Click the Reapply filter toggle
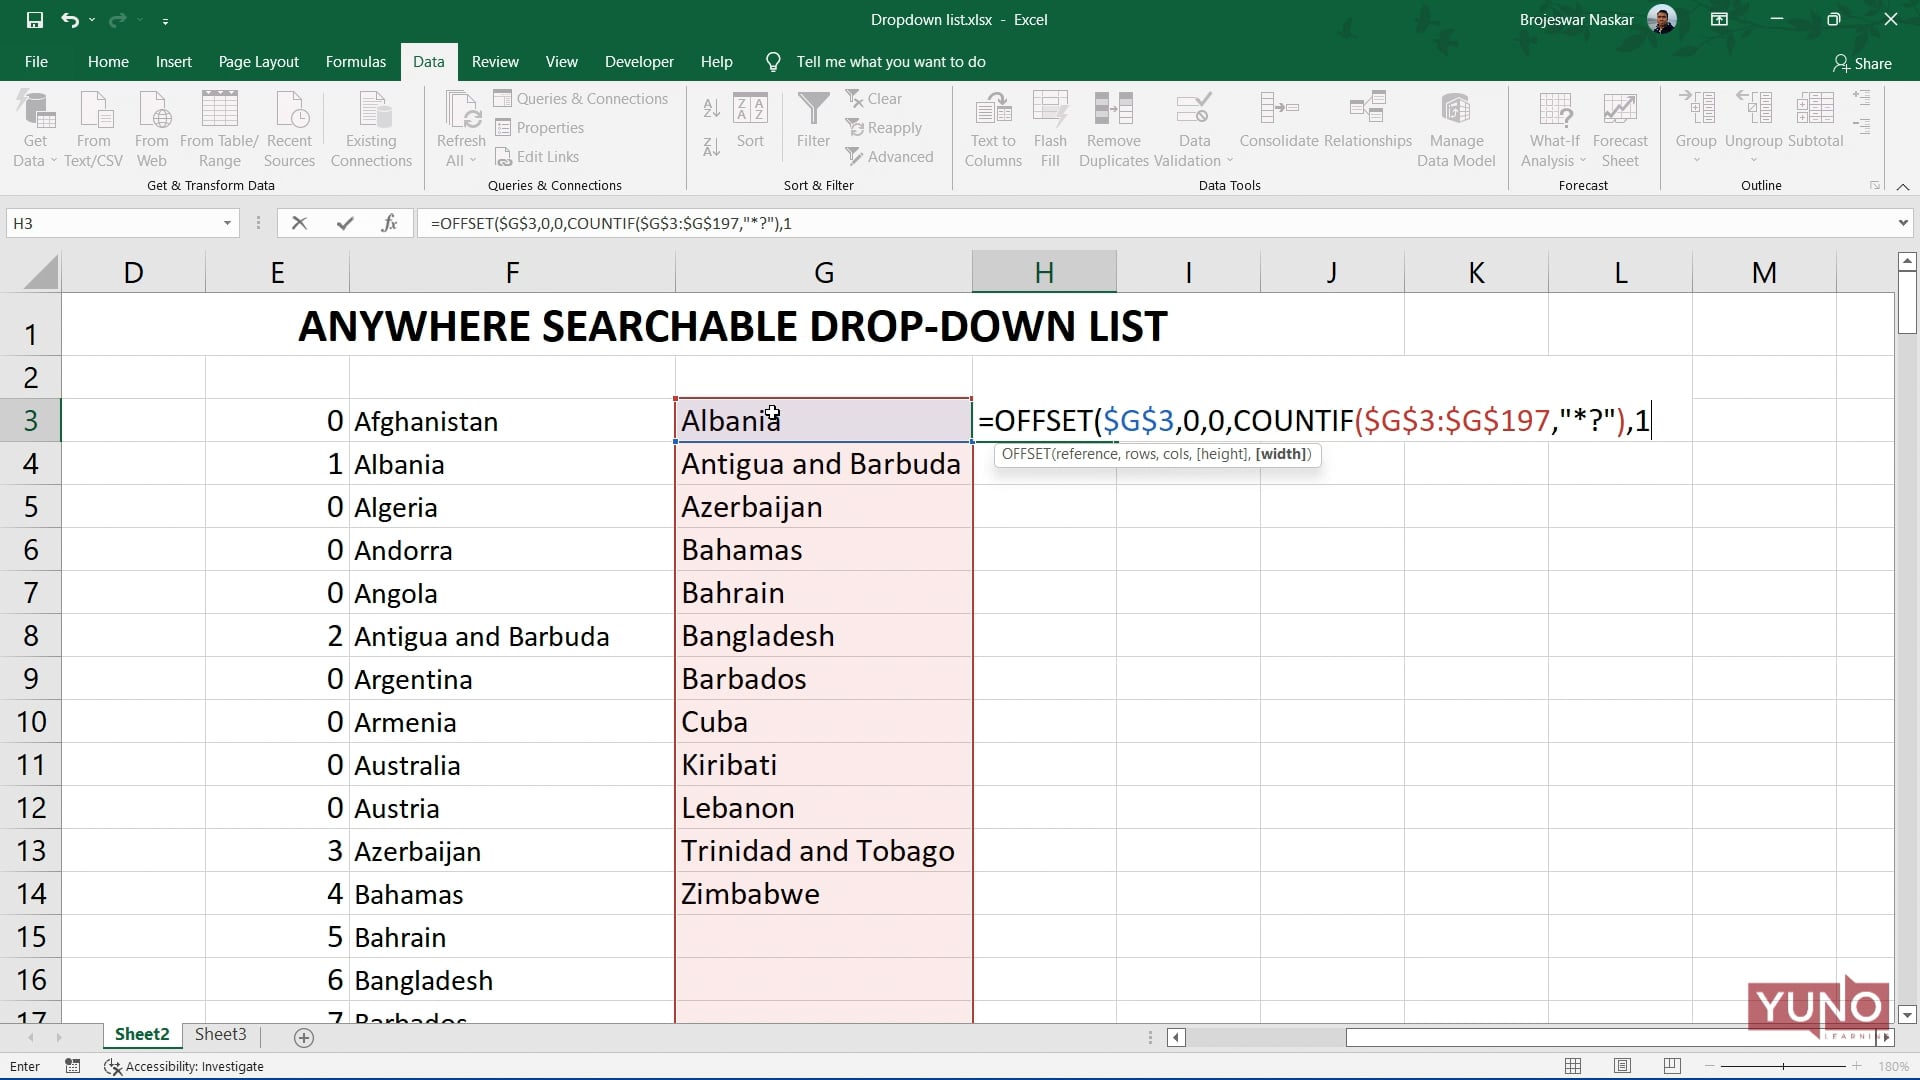Viewport: 1920px width, 1080px height. pyautogui.click(x=885, y=128)
